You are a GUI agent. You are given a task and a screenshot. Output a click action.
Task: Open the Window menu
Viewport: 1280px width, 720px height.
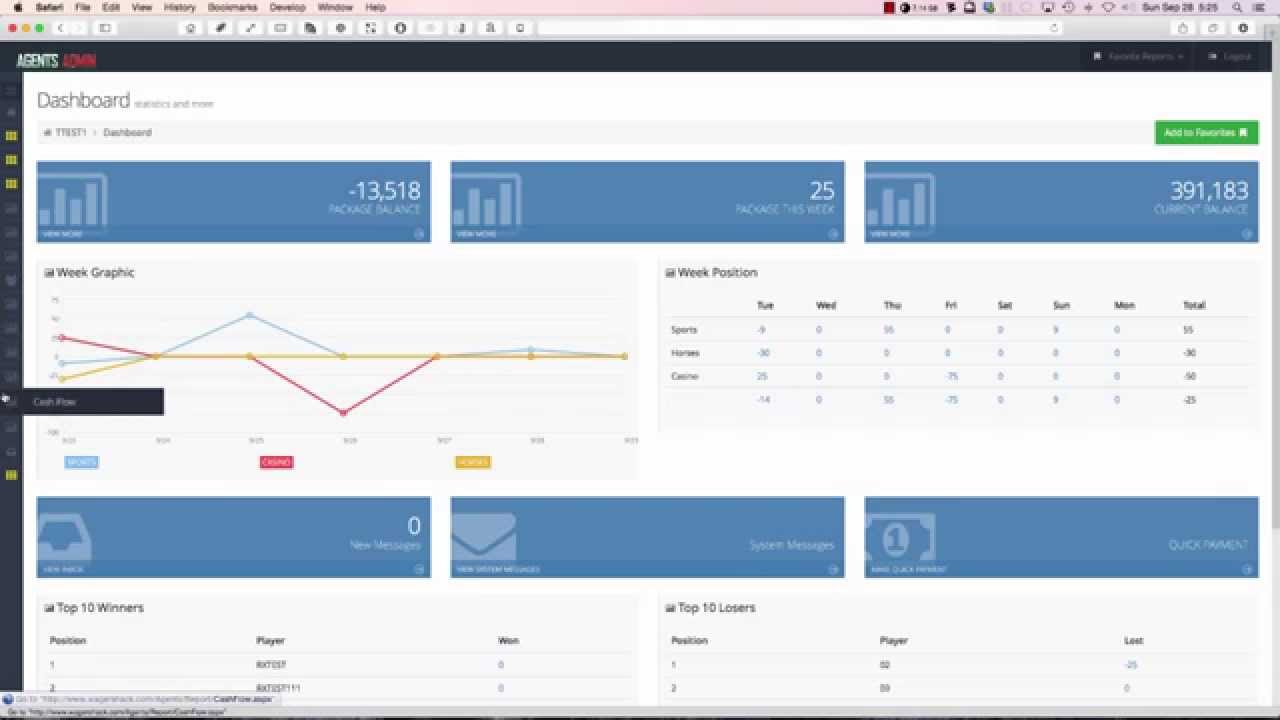coord(335,7)
